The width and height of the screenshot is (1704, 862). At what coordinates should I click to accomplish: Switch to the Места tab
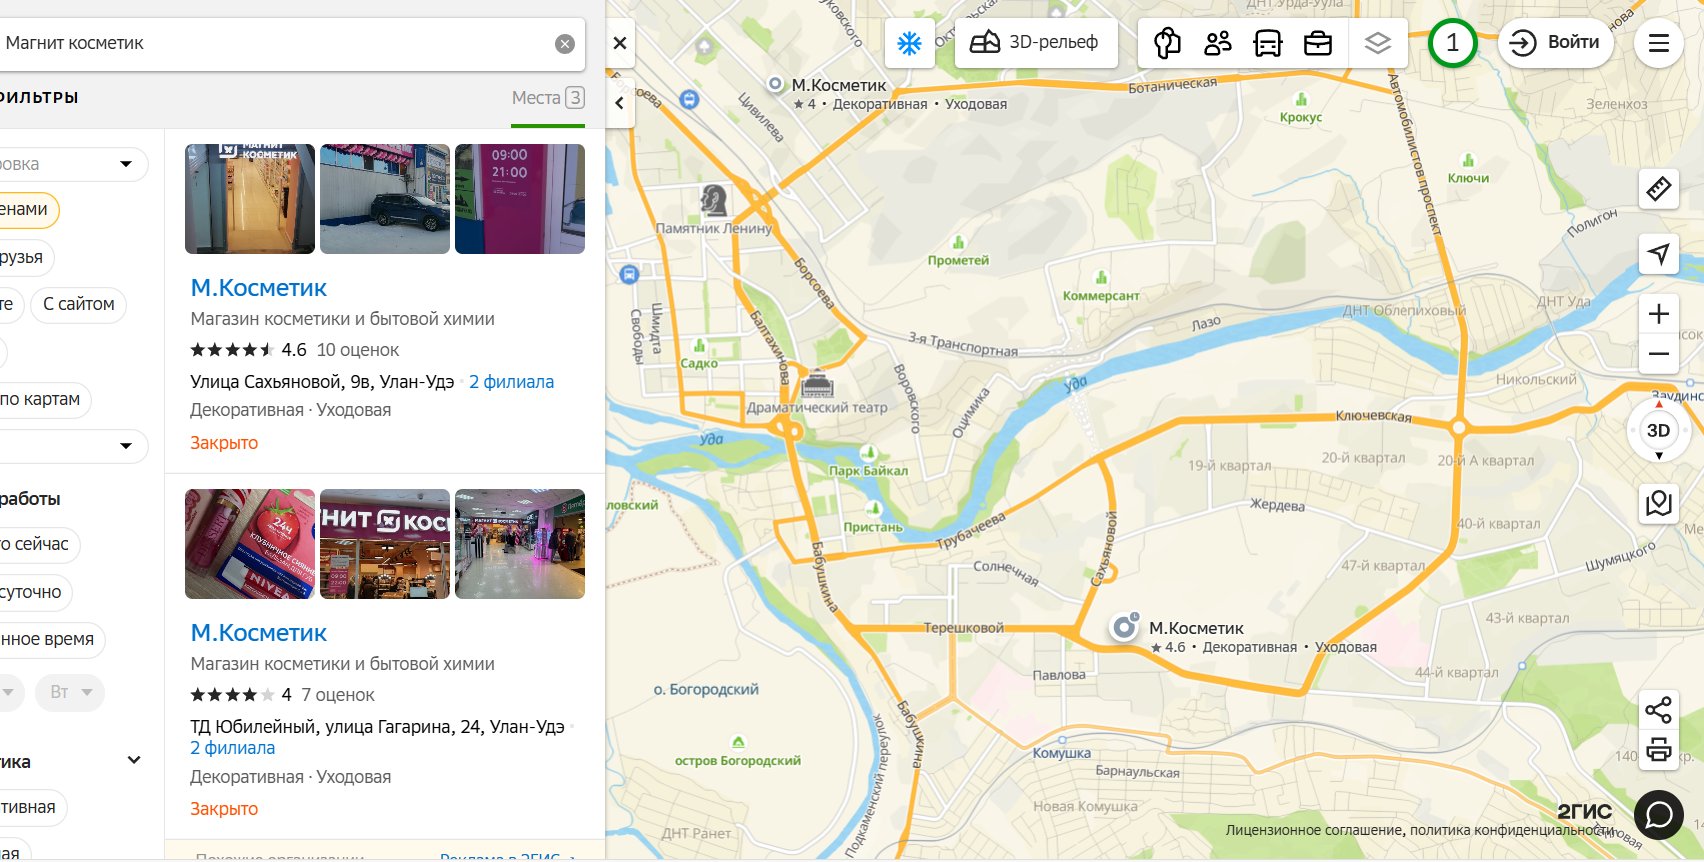pos(547,98)
